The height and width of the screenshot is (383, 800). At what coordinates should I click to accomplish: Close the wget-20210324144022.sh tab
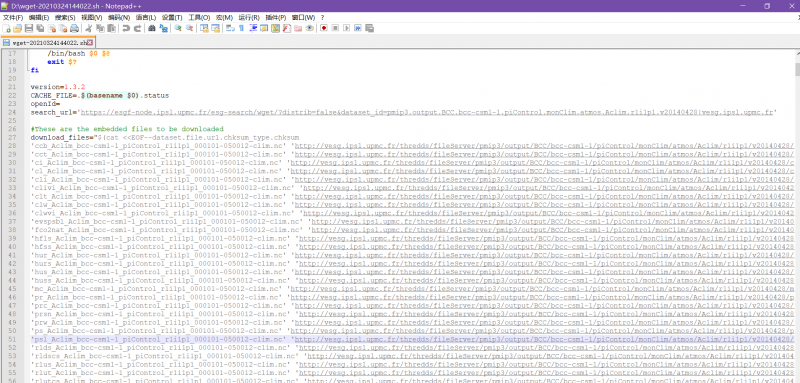(x=90, y=43)
